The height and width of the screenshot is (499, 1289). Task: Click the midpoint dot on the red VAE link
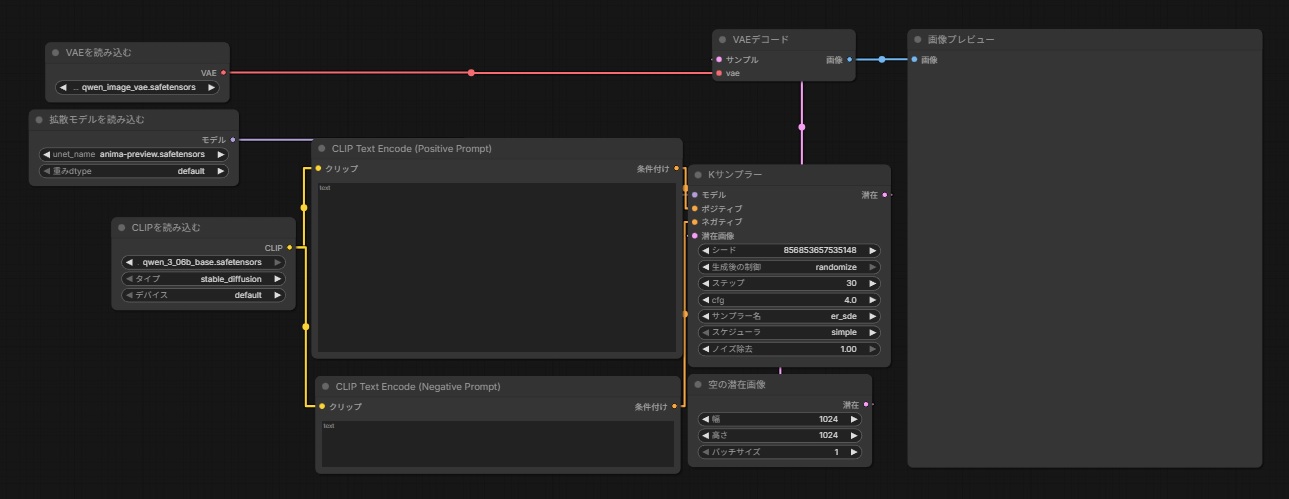click(x=471, y=73)
